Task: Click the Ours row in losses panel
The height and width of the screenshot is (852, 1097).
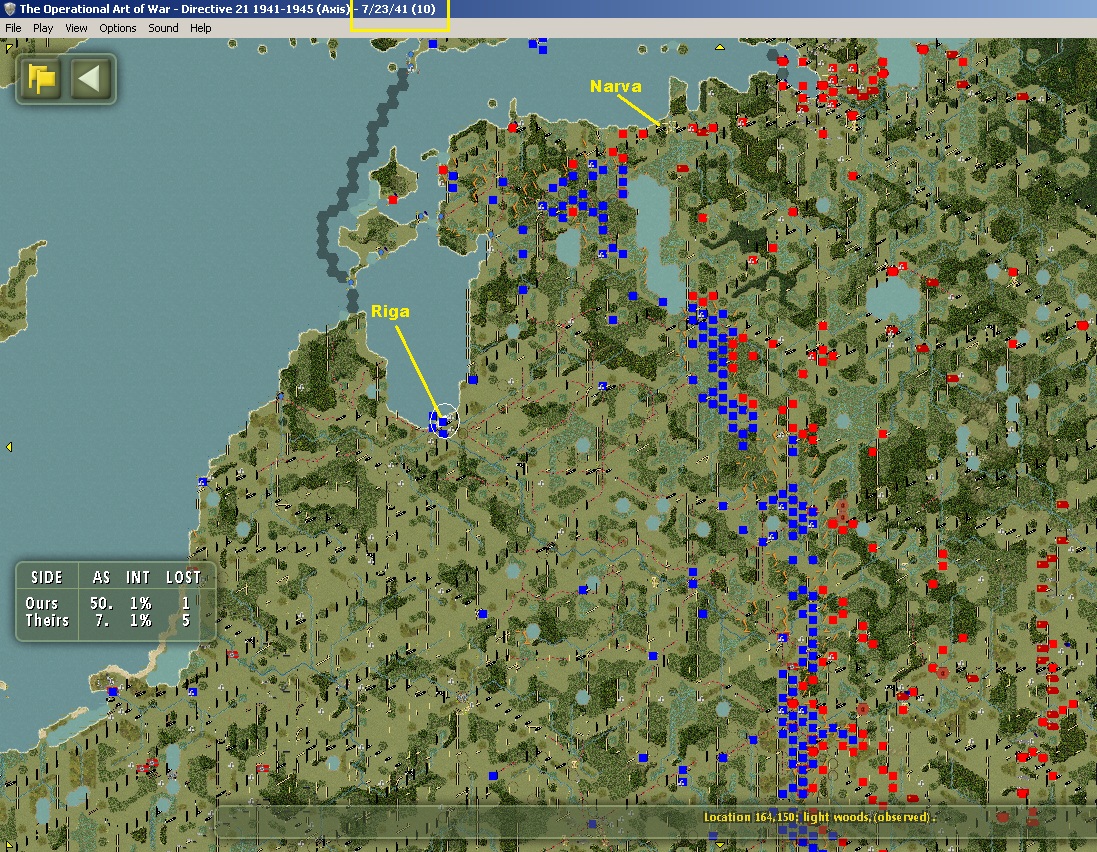Action: 42,603
